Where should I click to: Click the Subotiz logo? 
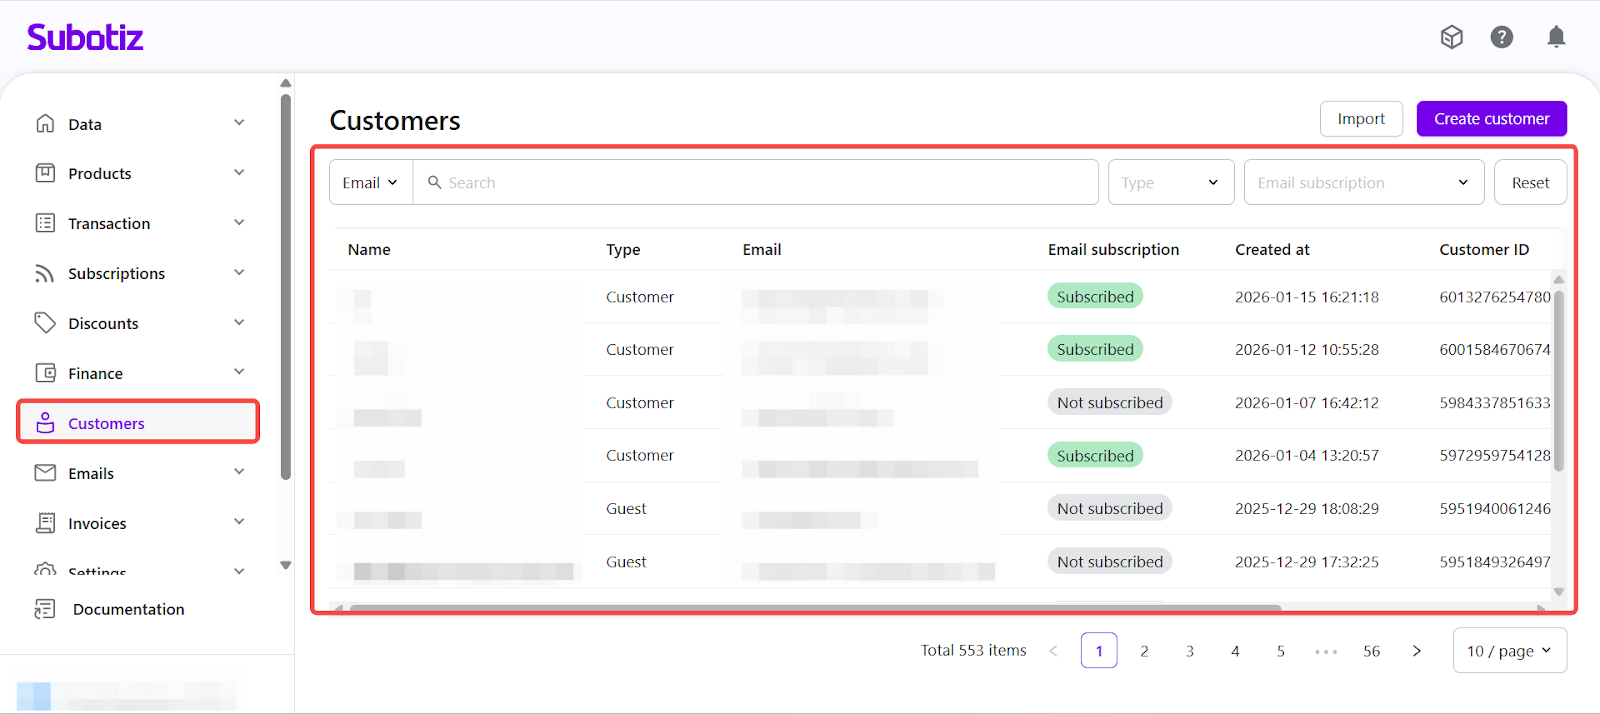(x=85, y=38)
